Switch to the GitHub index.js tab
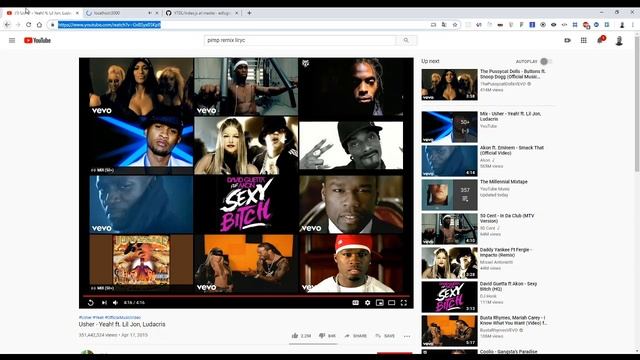The image size is (640, 360). (202, 13)
